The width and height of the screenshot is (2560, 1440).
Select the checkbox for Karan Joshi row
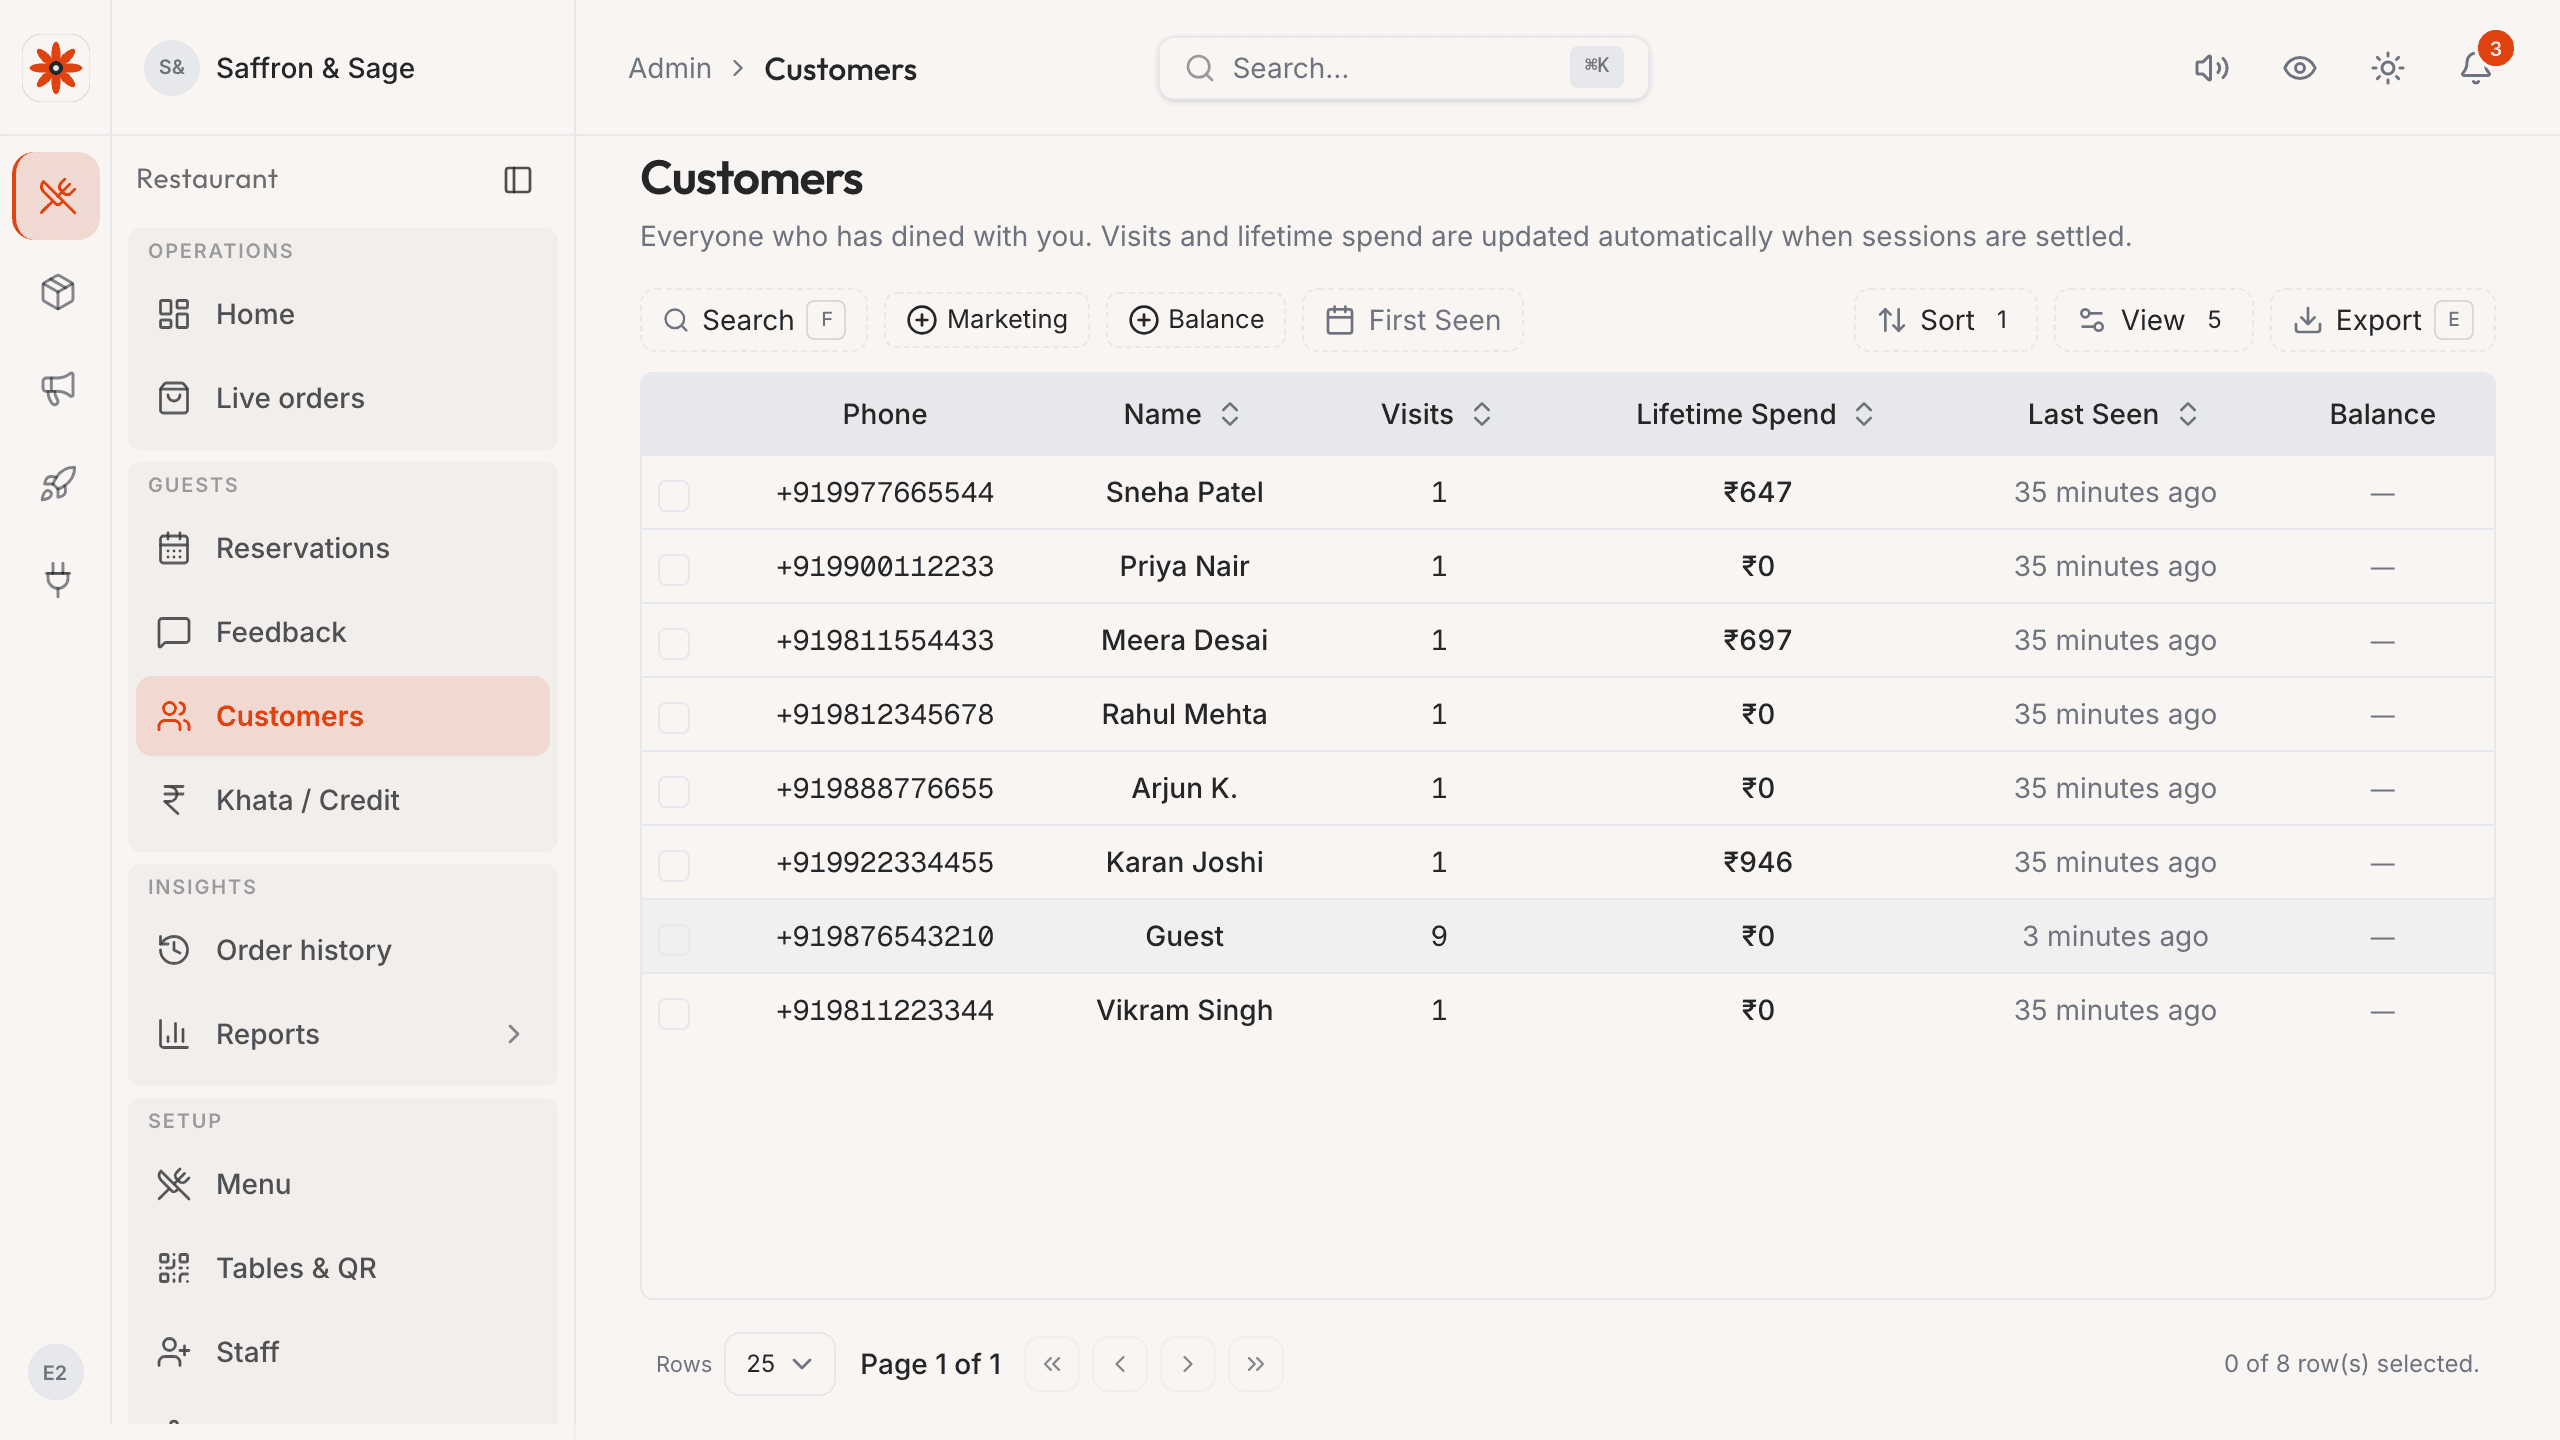pyautogui.click(x=674, y=865)
